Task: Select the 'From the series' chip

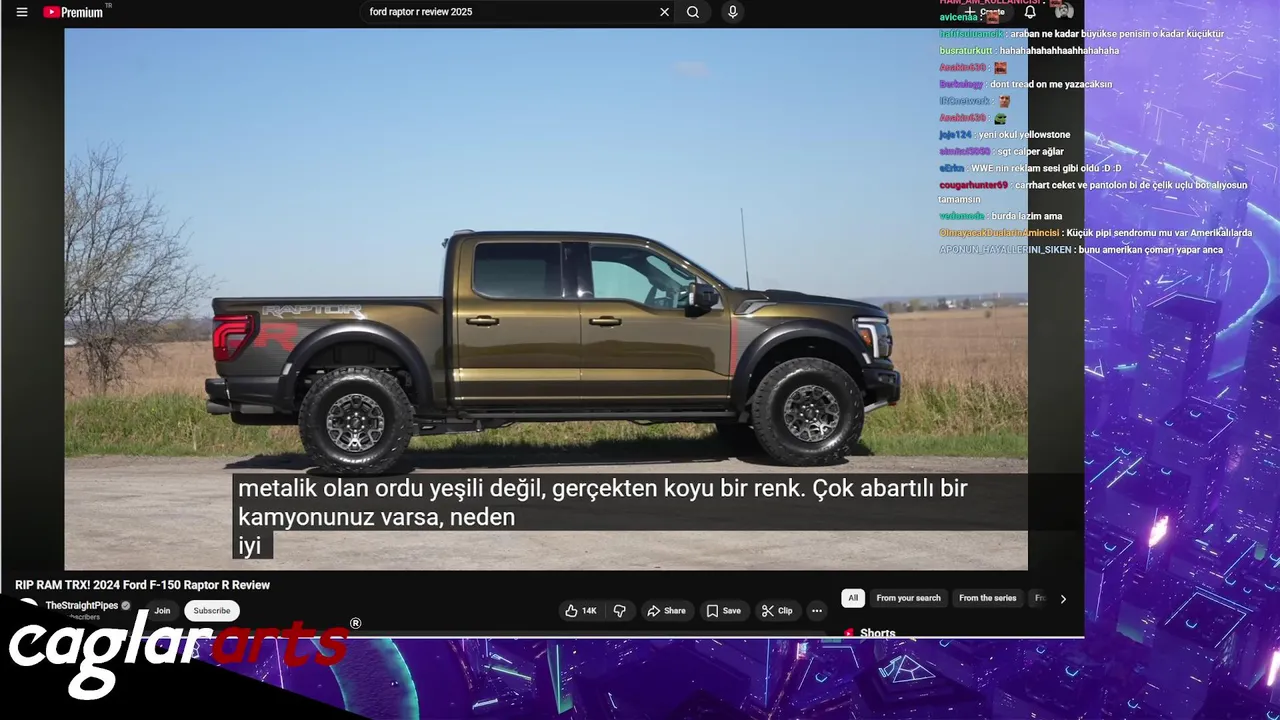Action: (x=988, y=598)
